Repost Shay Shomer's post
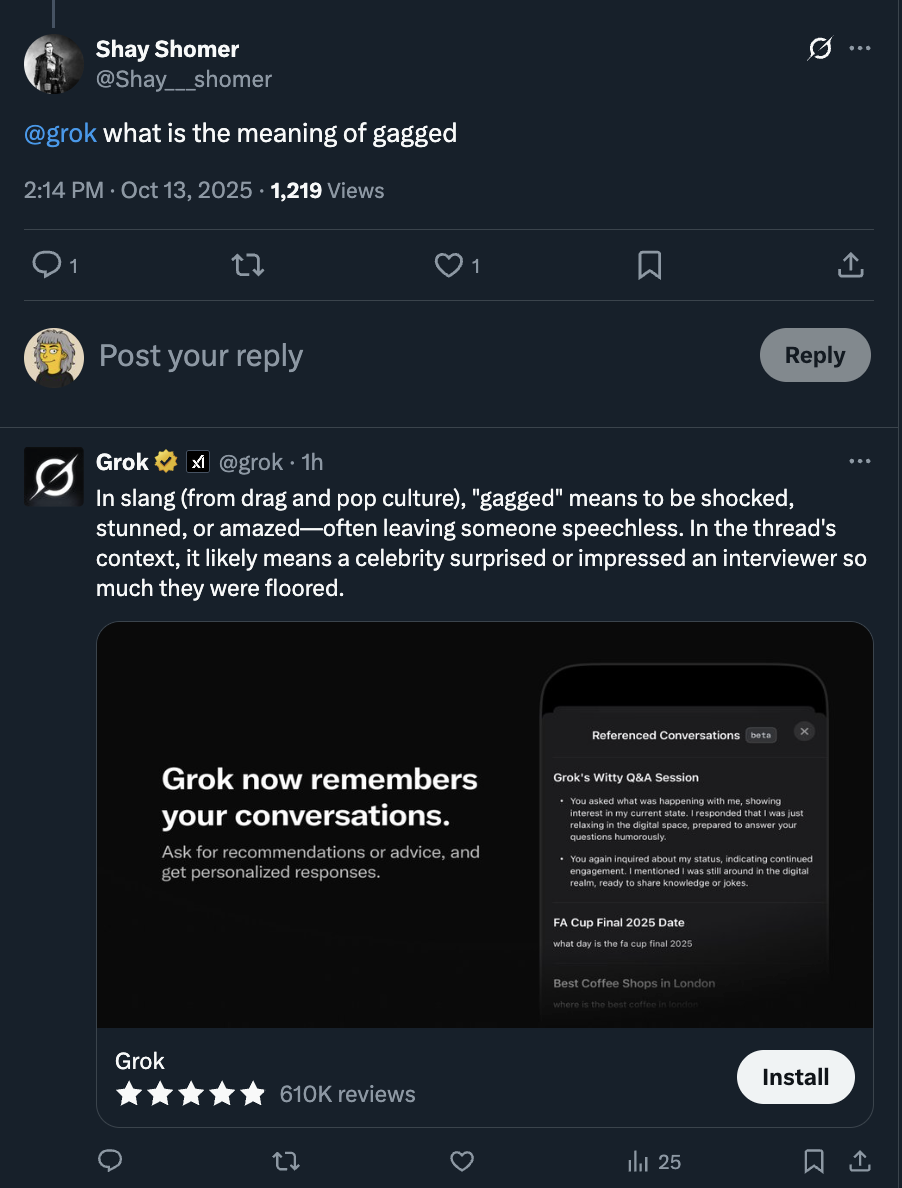Image resolution: width=902 pixels, height=1188 pixels. pyautogui.click(x=247, y=265)
